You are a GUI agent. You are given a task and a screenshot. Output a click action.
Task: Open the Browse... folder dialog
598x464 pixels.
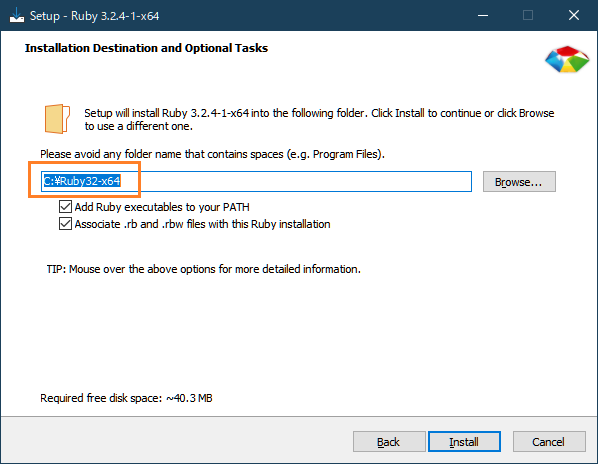[519, 182]
